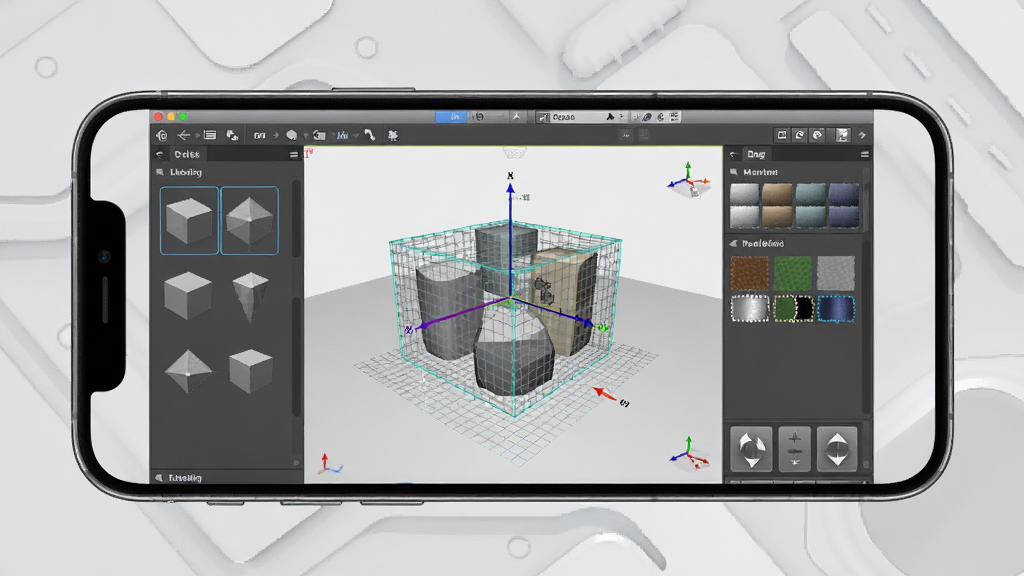Select the camera-shaped toolbar icon
Viewport: 1024px width, 576px height.
coord(319,135)
